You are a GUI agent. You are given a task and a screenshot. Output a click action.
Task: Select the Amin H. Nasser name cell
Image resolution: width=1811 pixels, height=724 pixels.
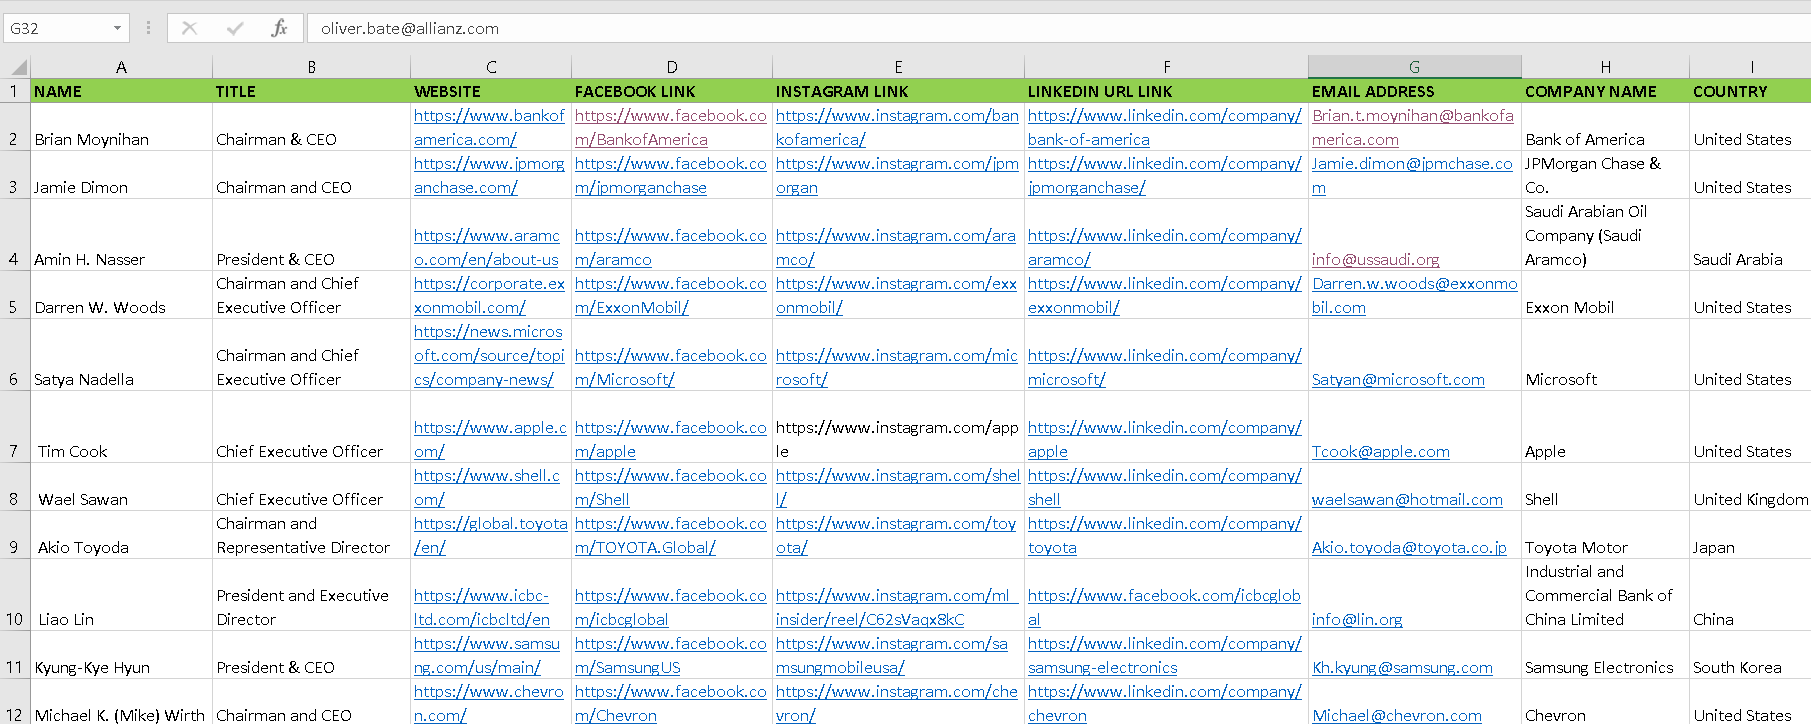click(x=121, y=235)
